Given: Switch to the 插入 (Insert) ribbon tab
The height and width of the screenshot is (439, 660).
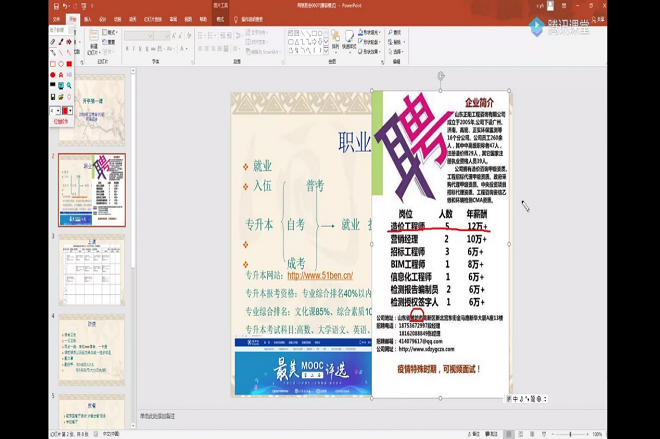Looking at the screenshot, I should 88,19.
